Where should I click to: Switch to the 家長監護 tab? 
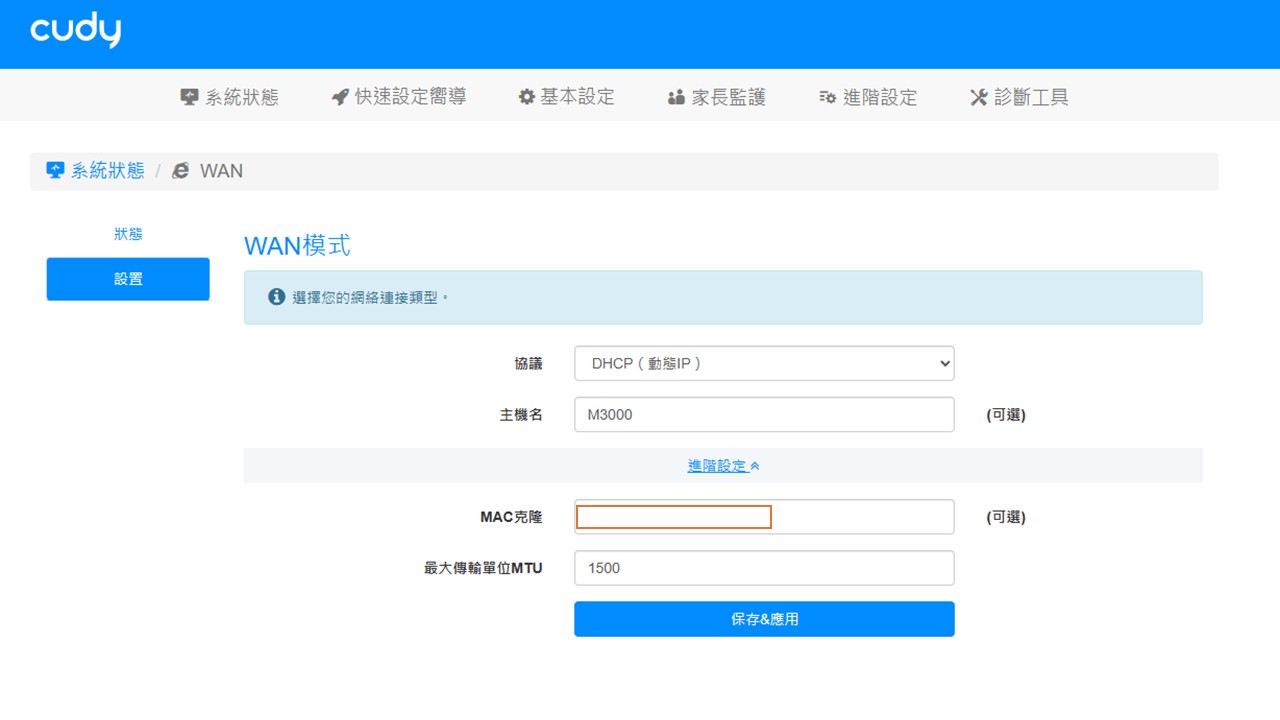[714, 96]
